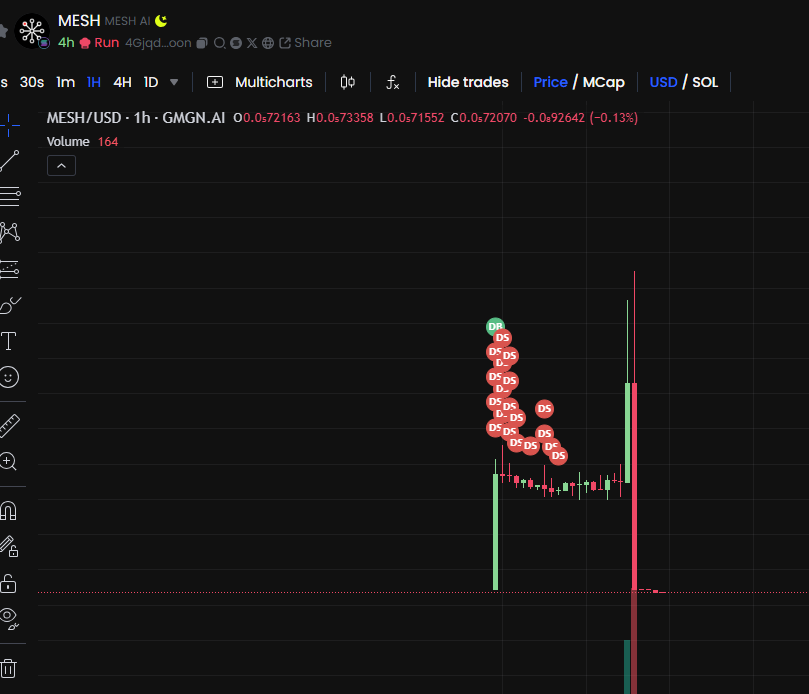This screenshot has width=809, height=694.
Task: Click the red Run chef-hat tag
Action: 100,43
